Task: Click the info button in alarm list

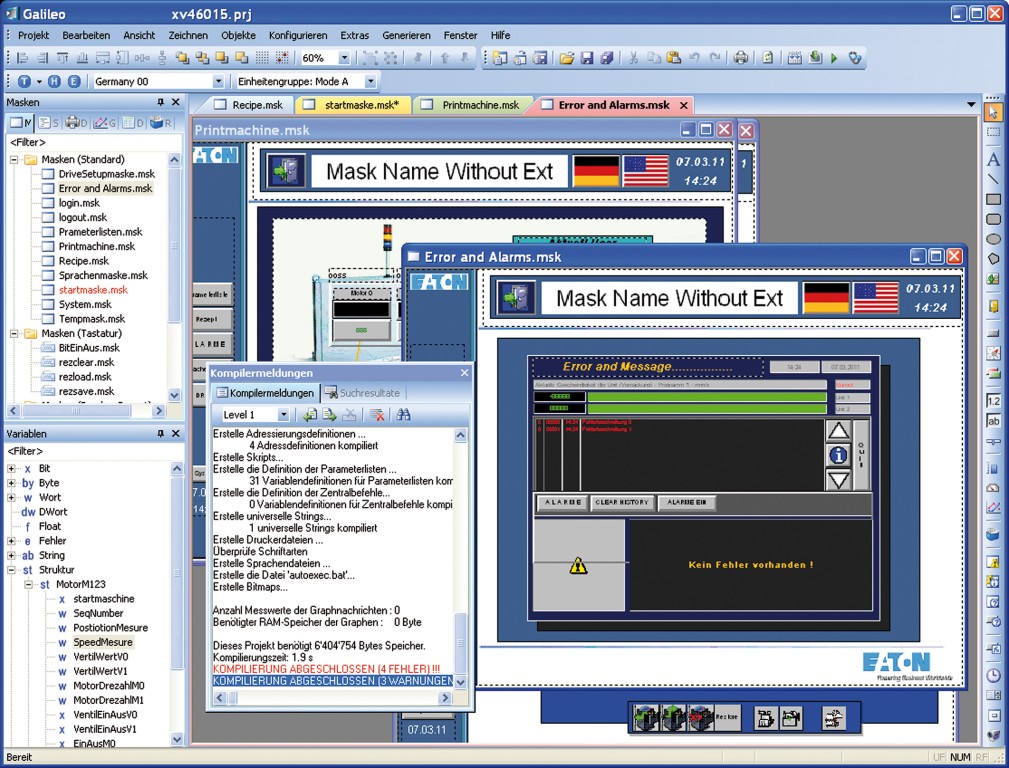Action: (x=838, y=455)
